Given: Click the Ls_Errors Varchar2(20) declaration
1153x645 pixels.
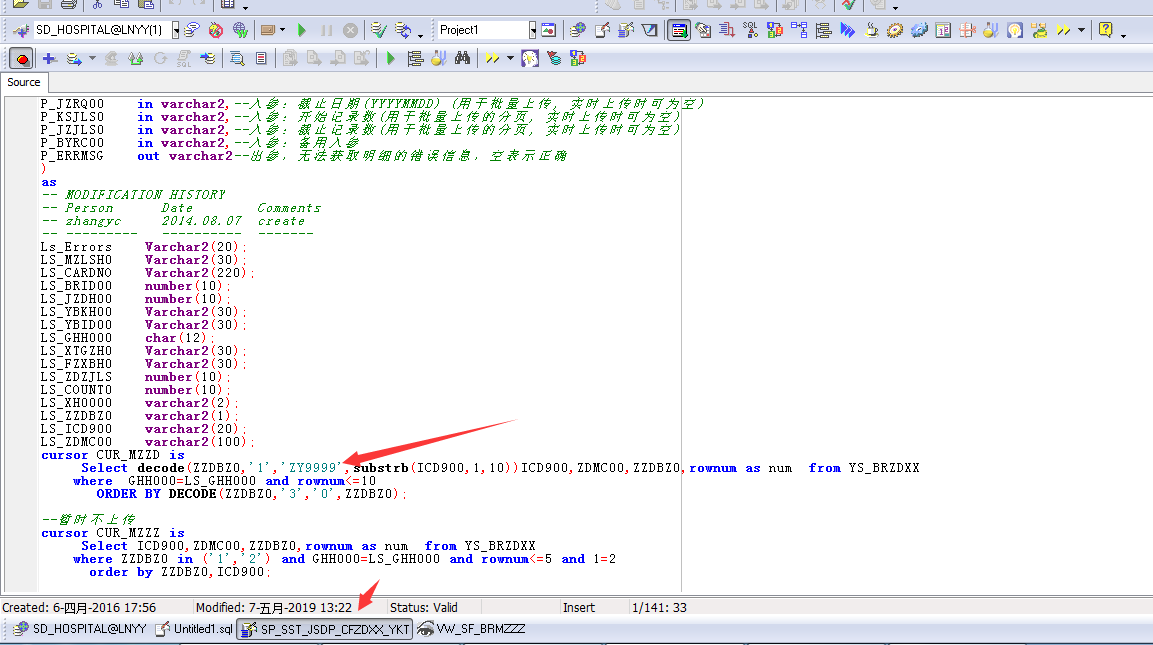Looking at the screenshot, I should pos(143,247).
